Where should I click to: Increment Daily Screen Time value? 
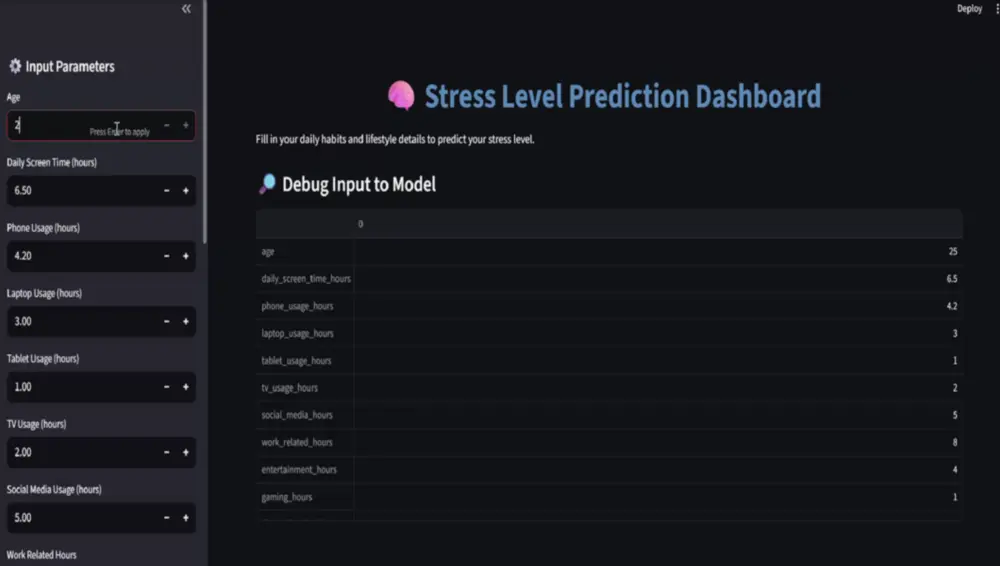coord(186,191)
